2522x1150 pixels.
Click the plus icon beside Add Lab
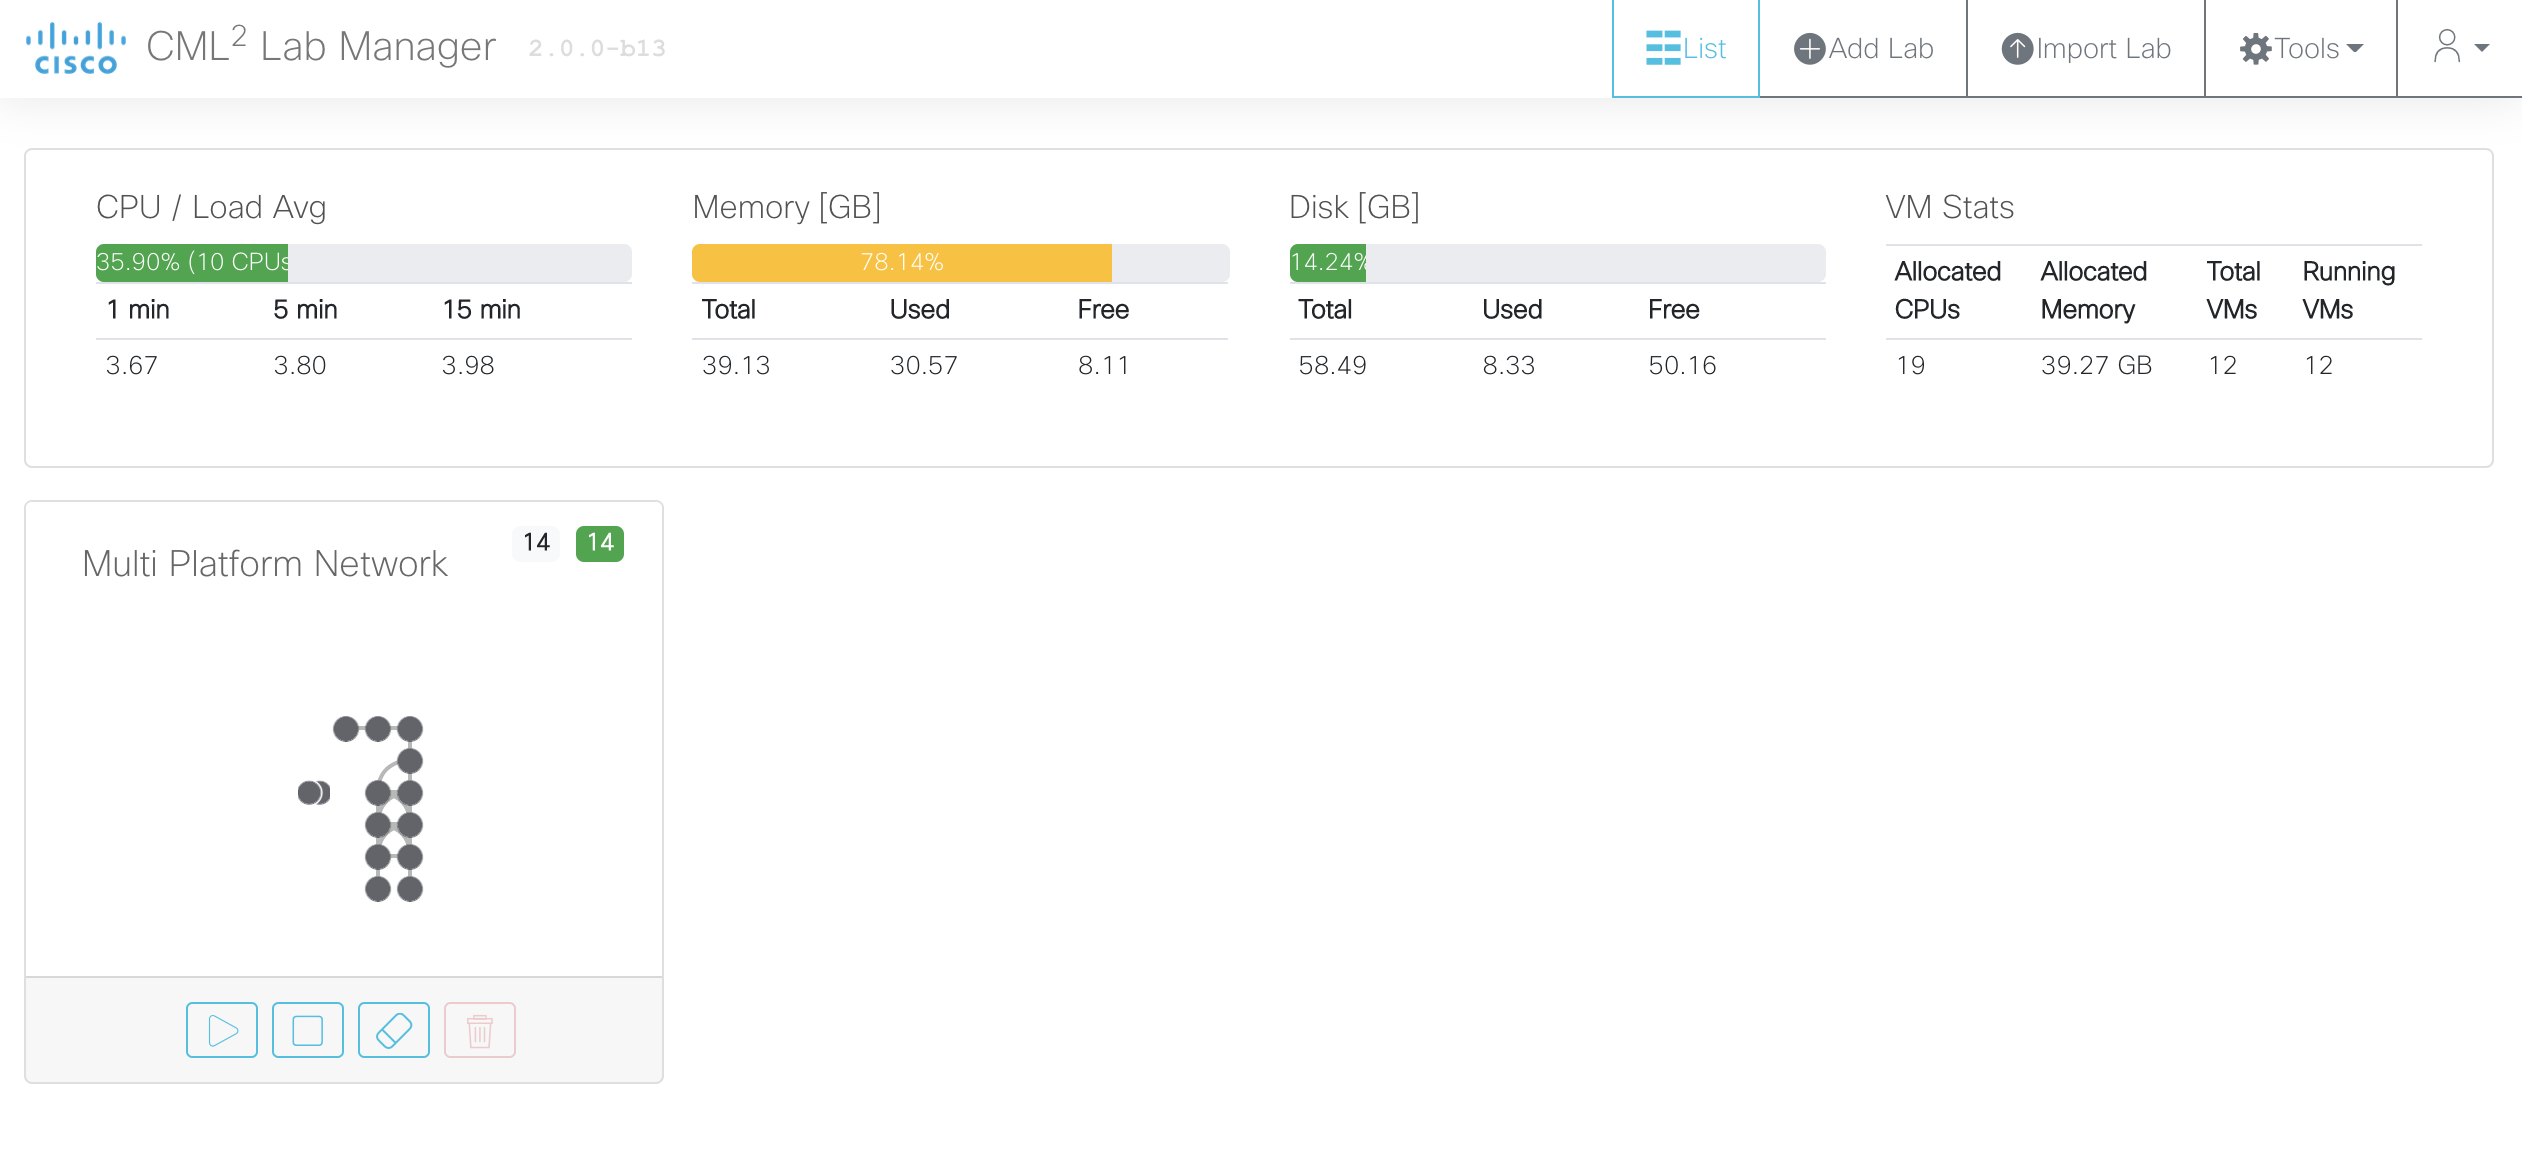click(1809, 49)
